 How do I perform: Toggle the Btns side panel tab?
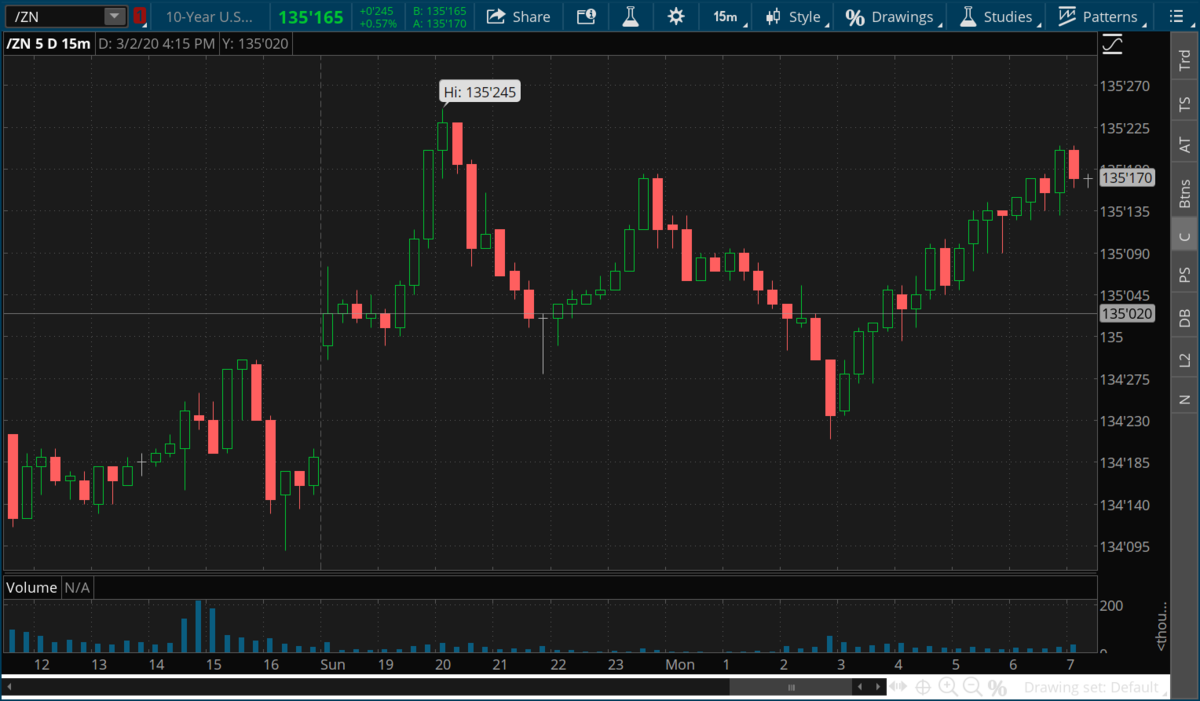pos(1185,193)
